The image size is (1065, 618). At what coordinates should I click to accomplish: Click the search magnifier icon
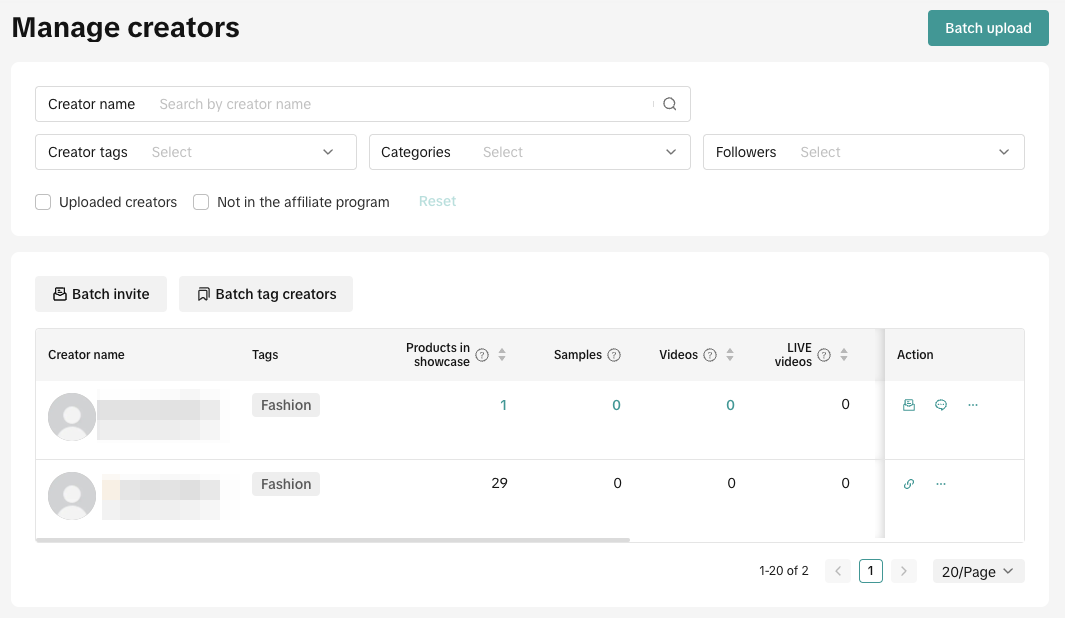click(670, 104)
